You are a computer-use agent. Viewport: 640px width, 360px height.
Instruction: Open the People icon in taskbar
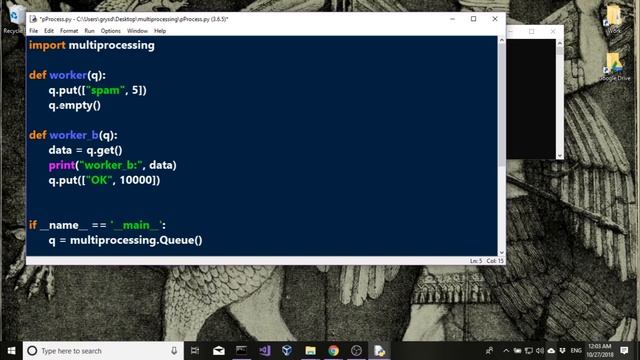[489, 351]
